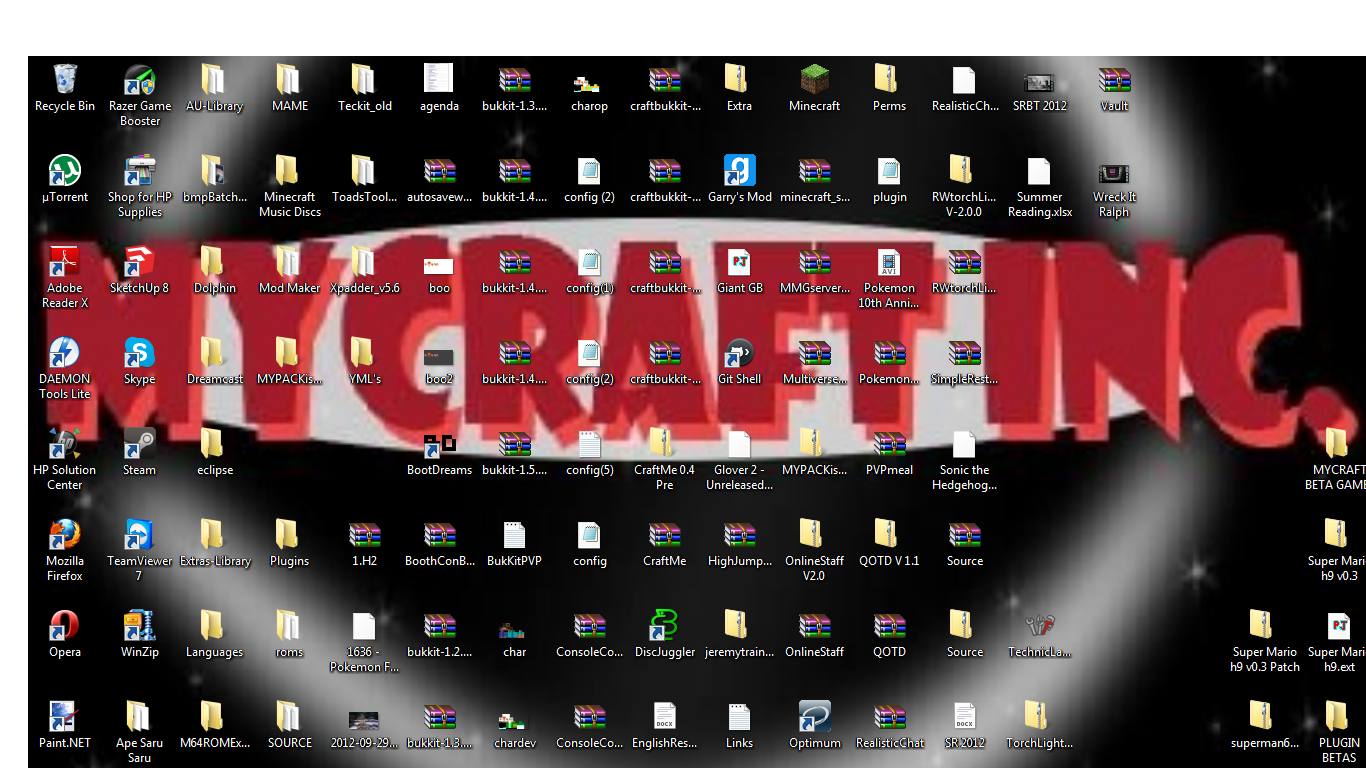Open the Recycle Bin icon

pos(65,80)
